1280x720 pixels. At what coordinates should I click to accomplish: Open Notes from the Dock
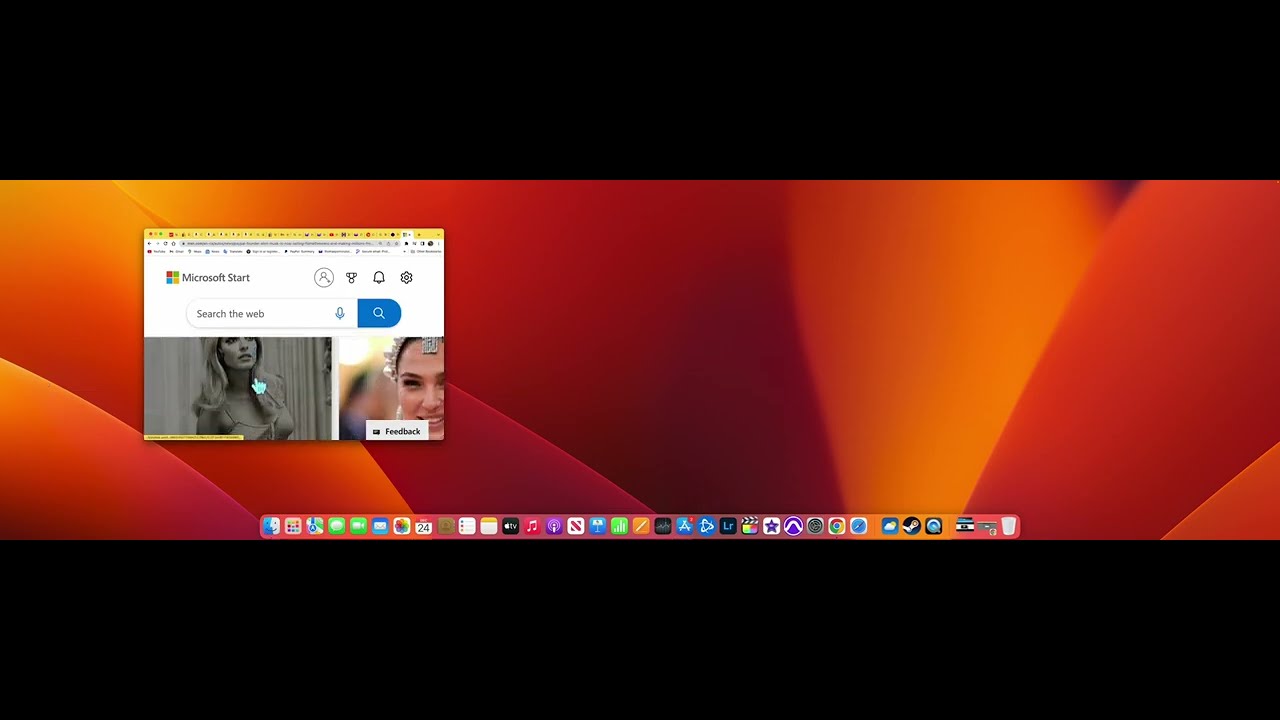[x=489, y=526]
